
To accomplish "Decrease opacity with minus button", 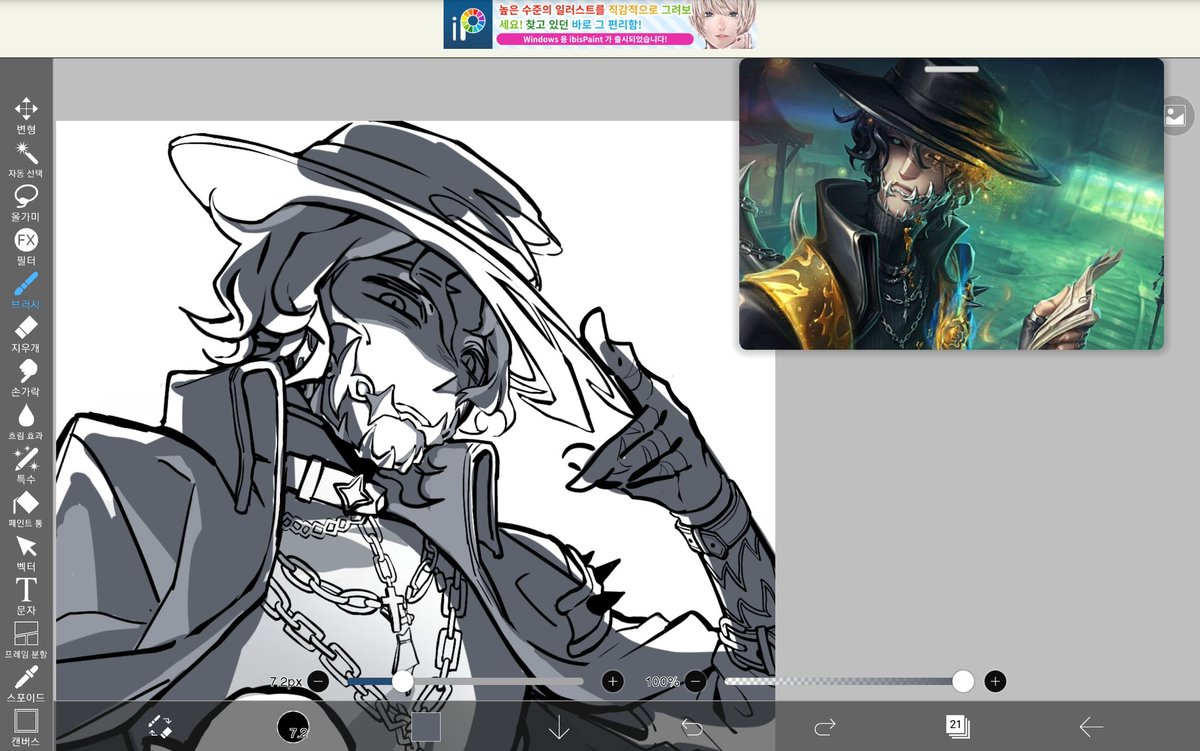I will point(696,681).
